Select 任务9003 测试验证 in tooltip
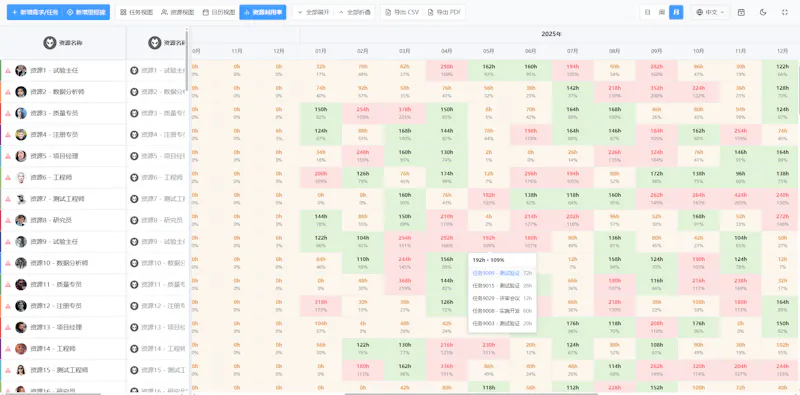800x395 pixels. tap(502, 323)
